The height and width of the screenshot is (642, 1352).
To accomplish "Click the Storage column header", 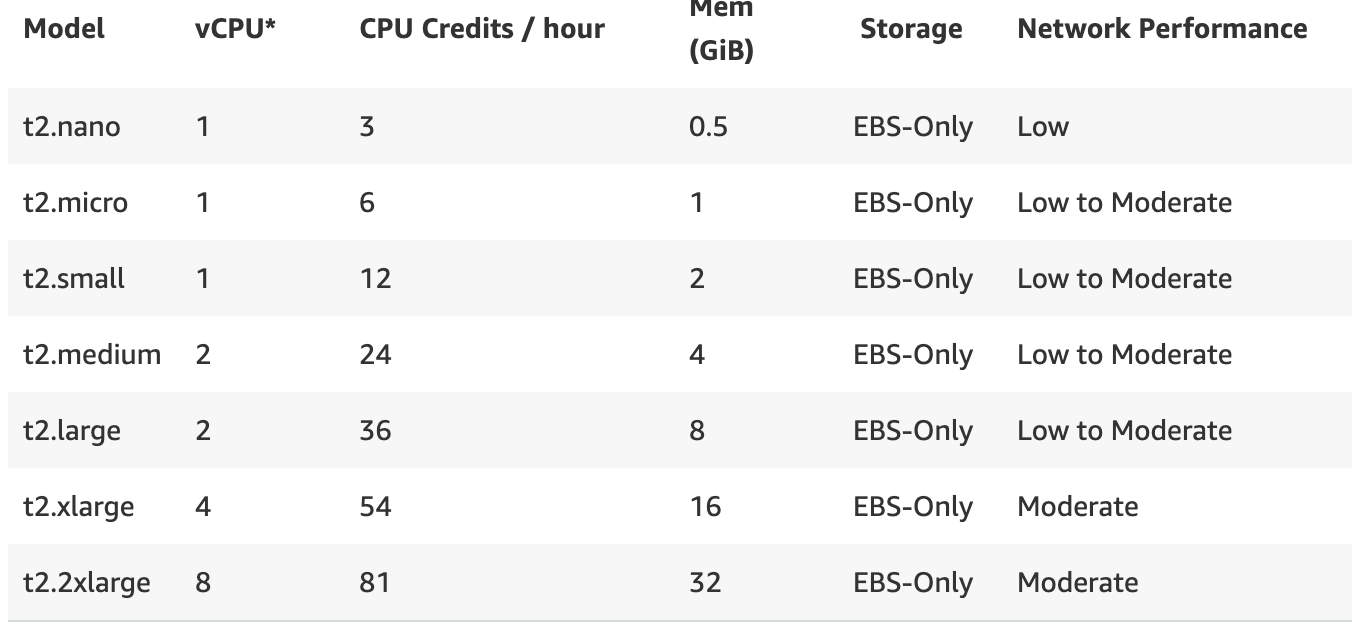I will point(911,29).
